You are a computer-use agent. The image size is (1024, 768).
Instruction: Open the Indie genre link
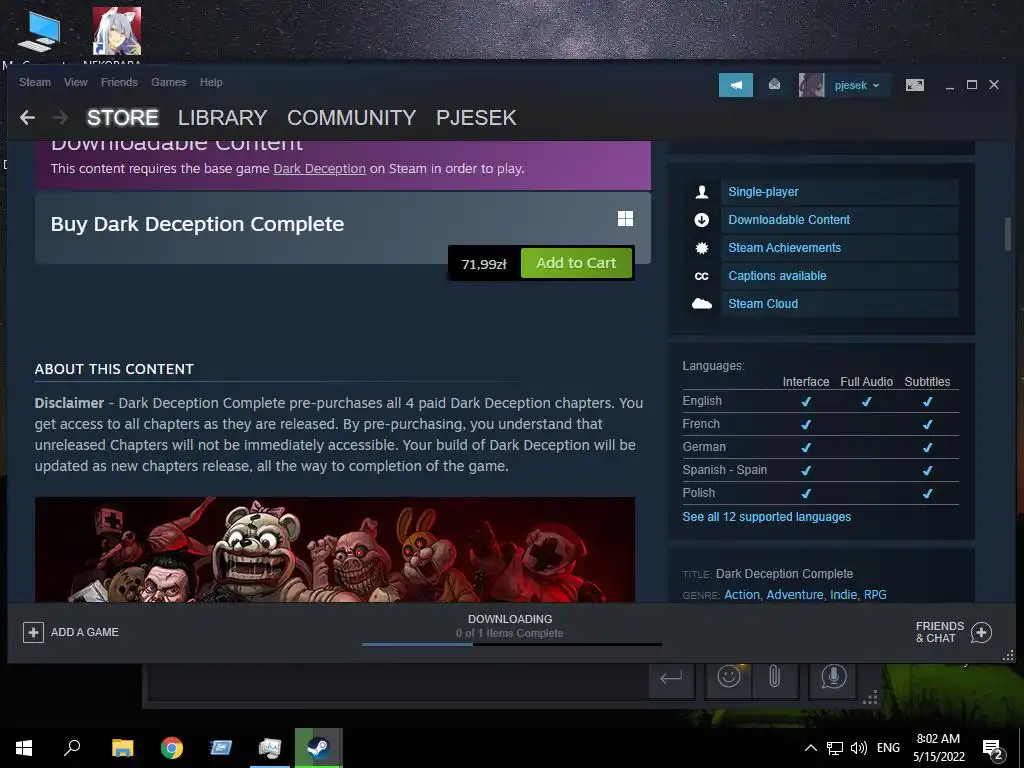pyautogui.click(x=843, y=595)
